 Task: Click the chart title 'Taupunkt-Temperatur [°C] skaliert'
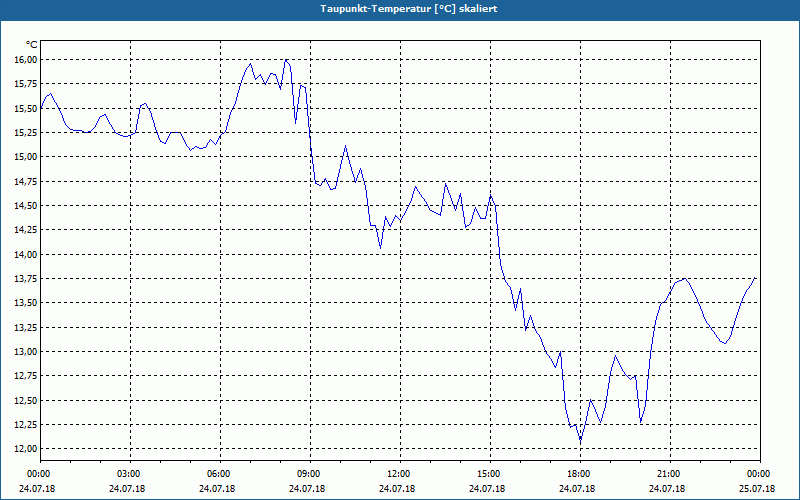(408, 9)
